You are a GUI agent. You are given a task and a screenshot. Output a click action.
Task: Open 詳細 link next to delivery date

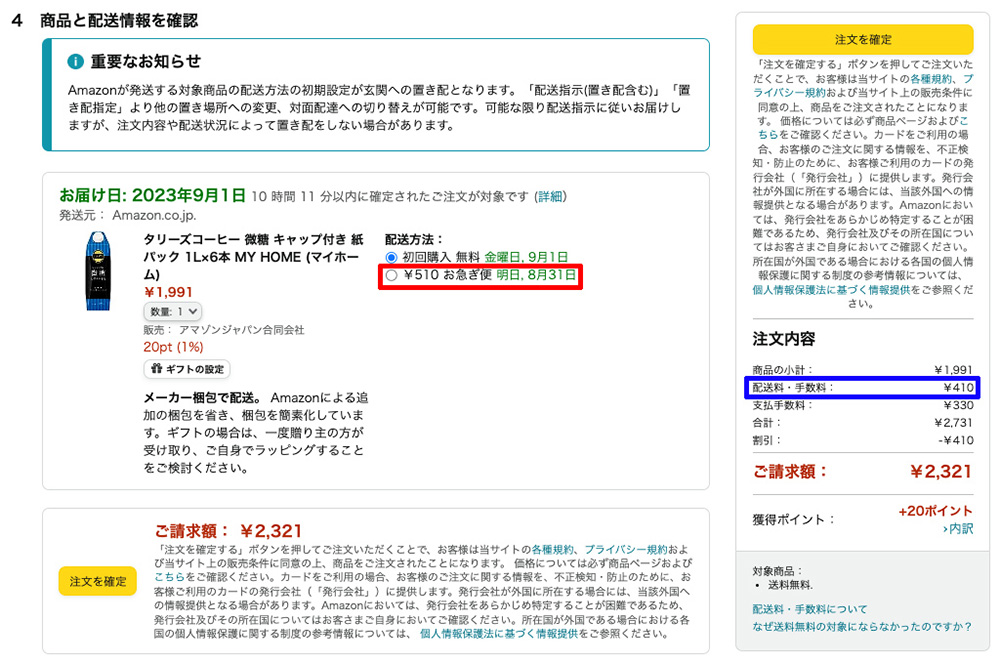[550, 196]
